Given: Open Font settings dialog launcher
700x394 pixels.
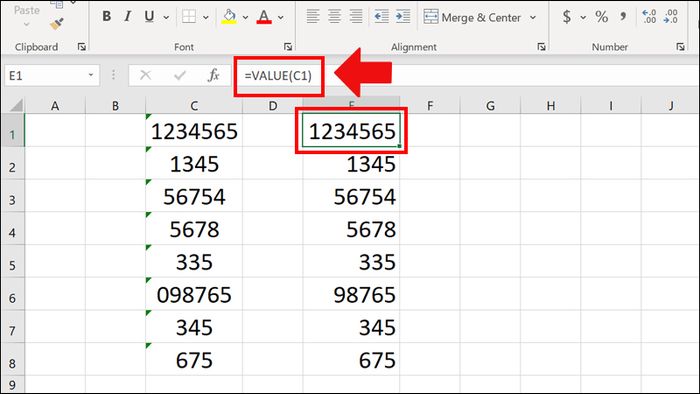Looking at the screenshot, I should coord(288,46).
